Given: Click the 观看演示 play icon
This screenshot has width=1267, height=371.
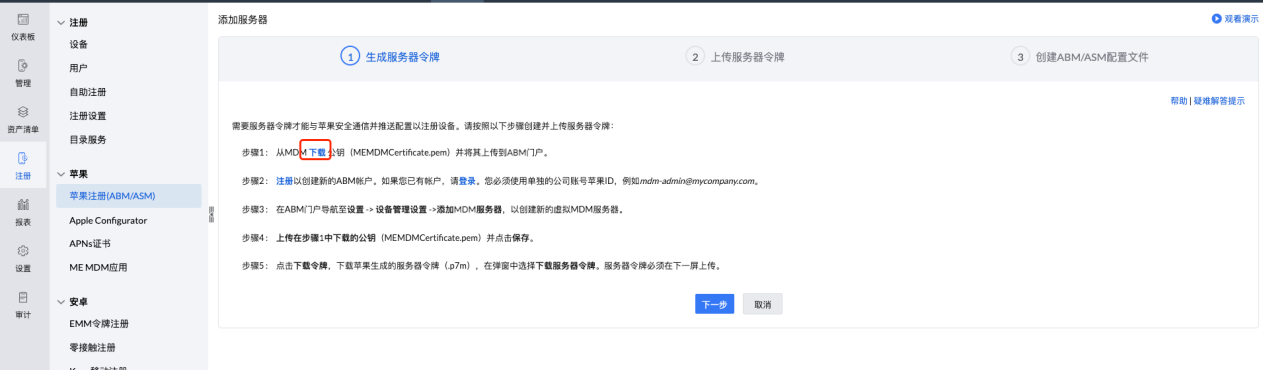Looking at the screenshot, I should tap(1217, 19).
